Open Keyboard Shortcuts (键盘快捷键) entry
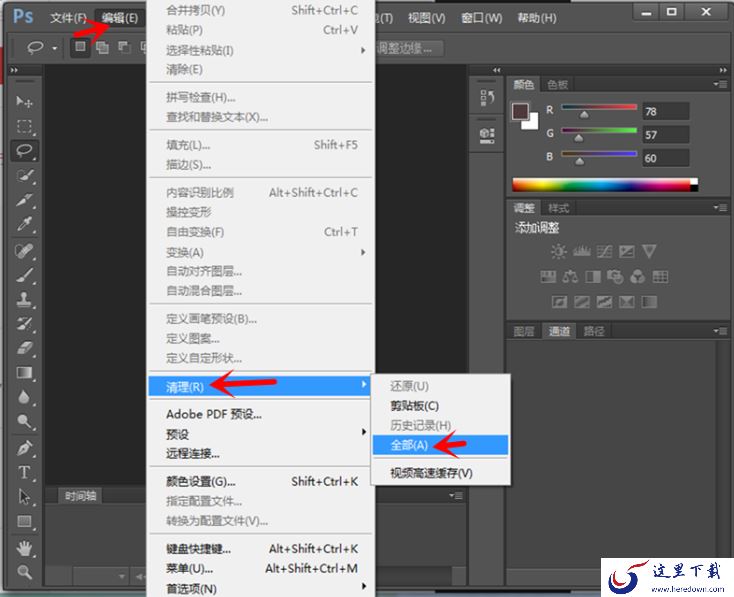Viewport: 734px width, 597px height. click(261, 549)
